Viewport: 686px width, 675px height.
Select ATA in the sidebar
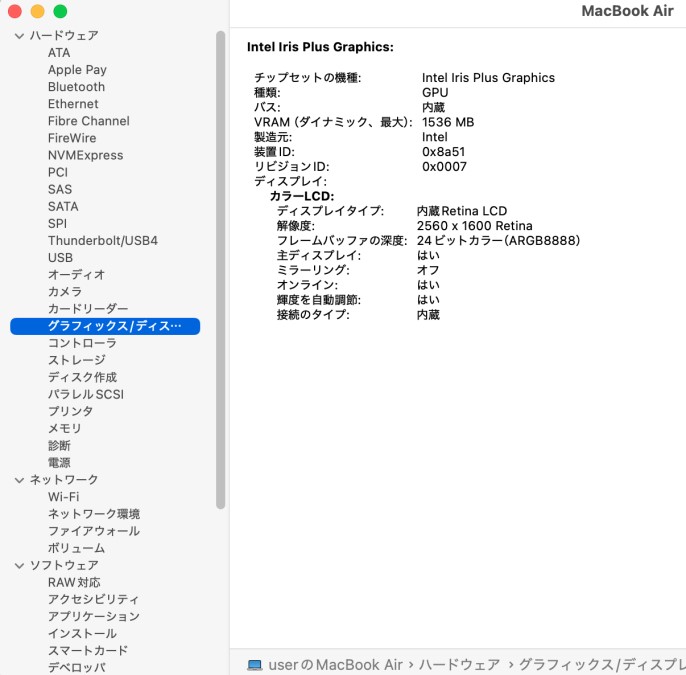59,52
